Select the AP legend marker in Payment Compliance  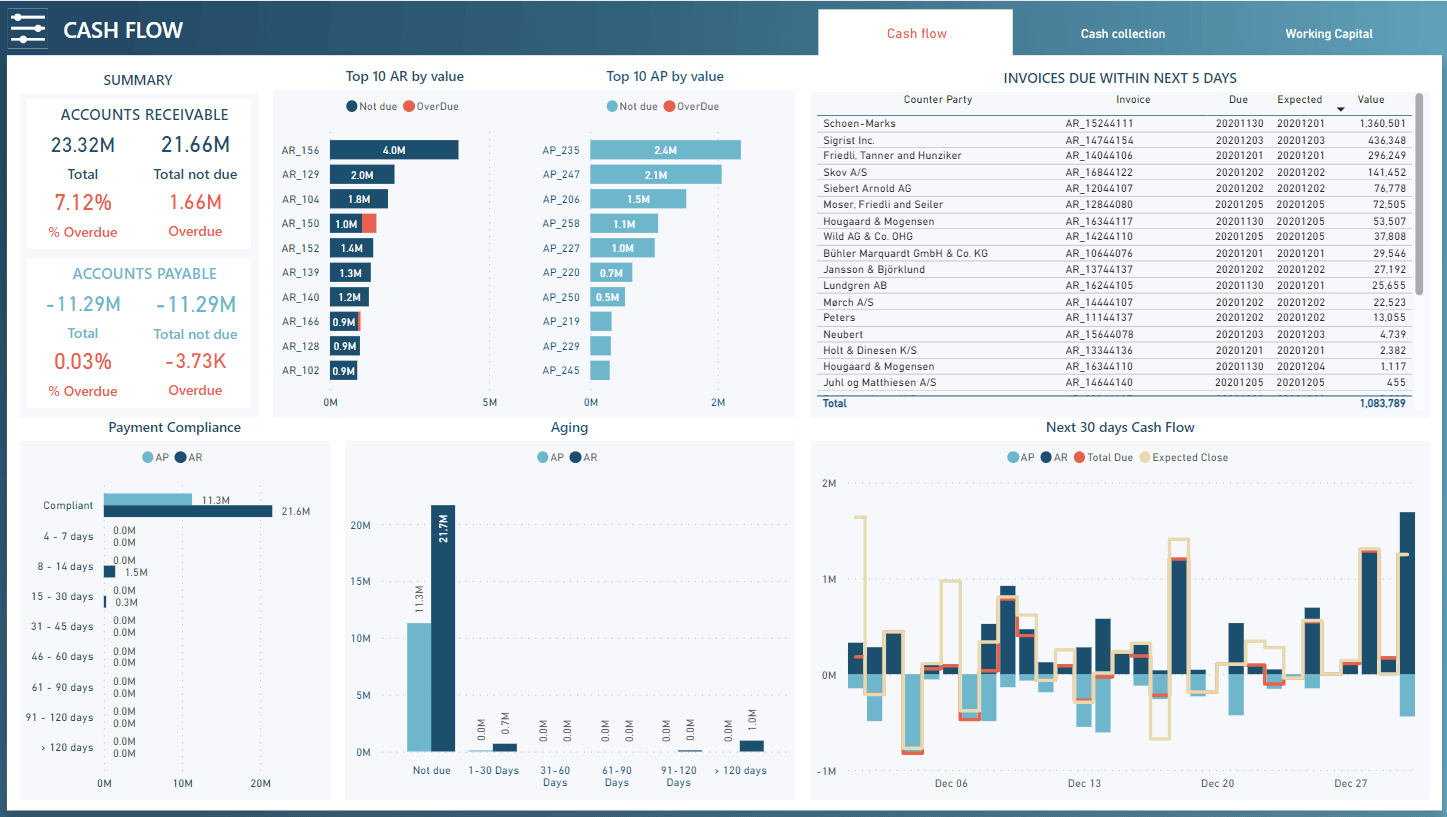pos(149,457)
